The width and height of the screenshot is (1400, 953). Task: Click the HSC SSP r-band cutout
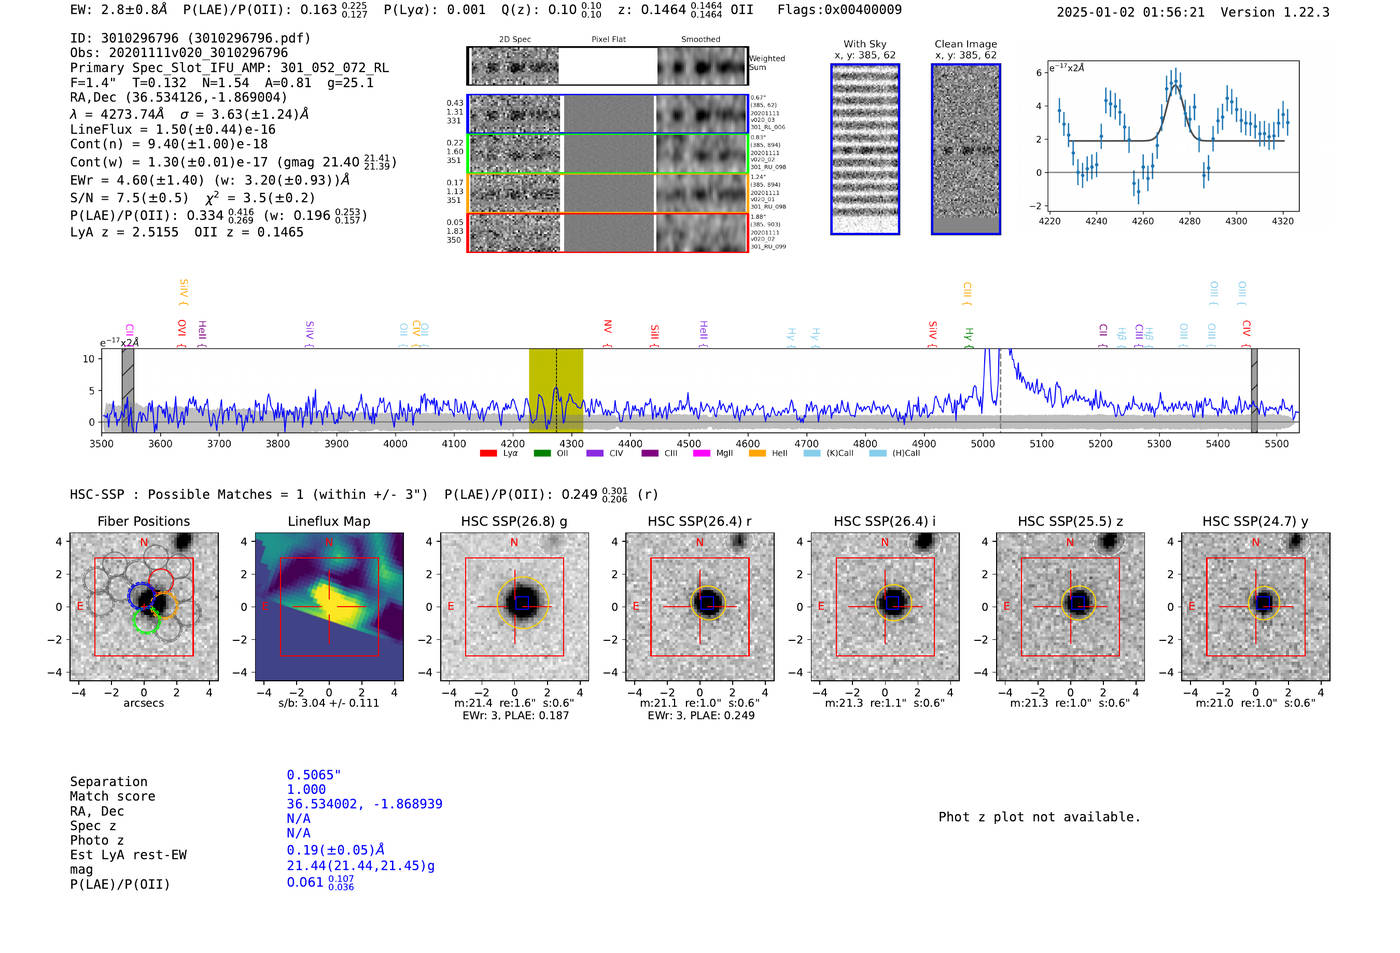[x=700, y=606]
